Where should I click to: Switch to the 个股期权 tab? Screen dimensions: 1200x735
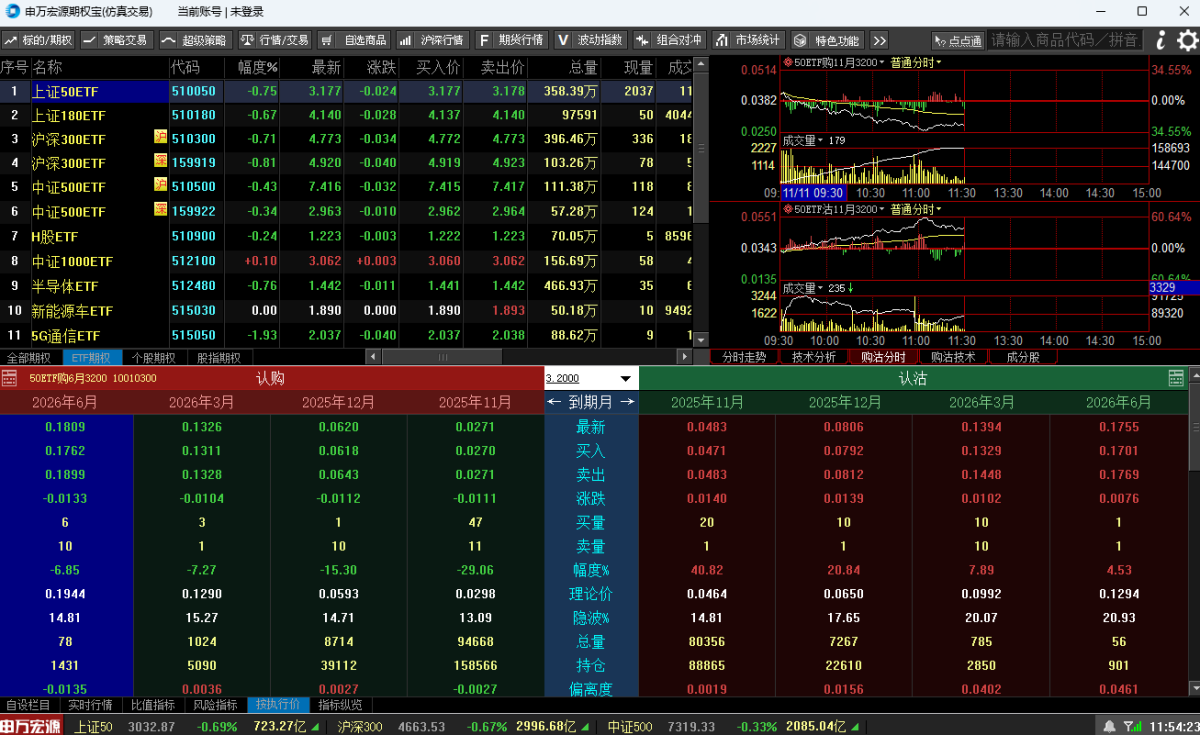153,357
